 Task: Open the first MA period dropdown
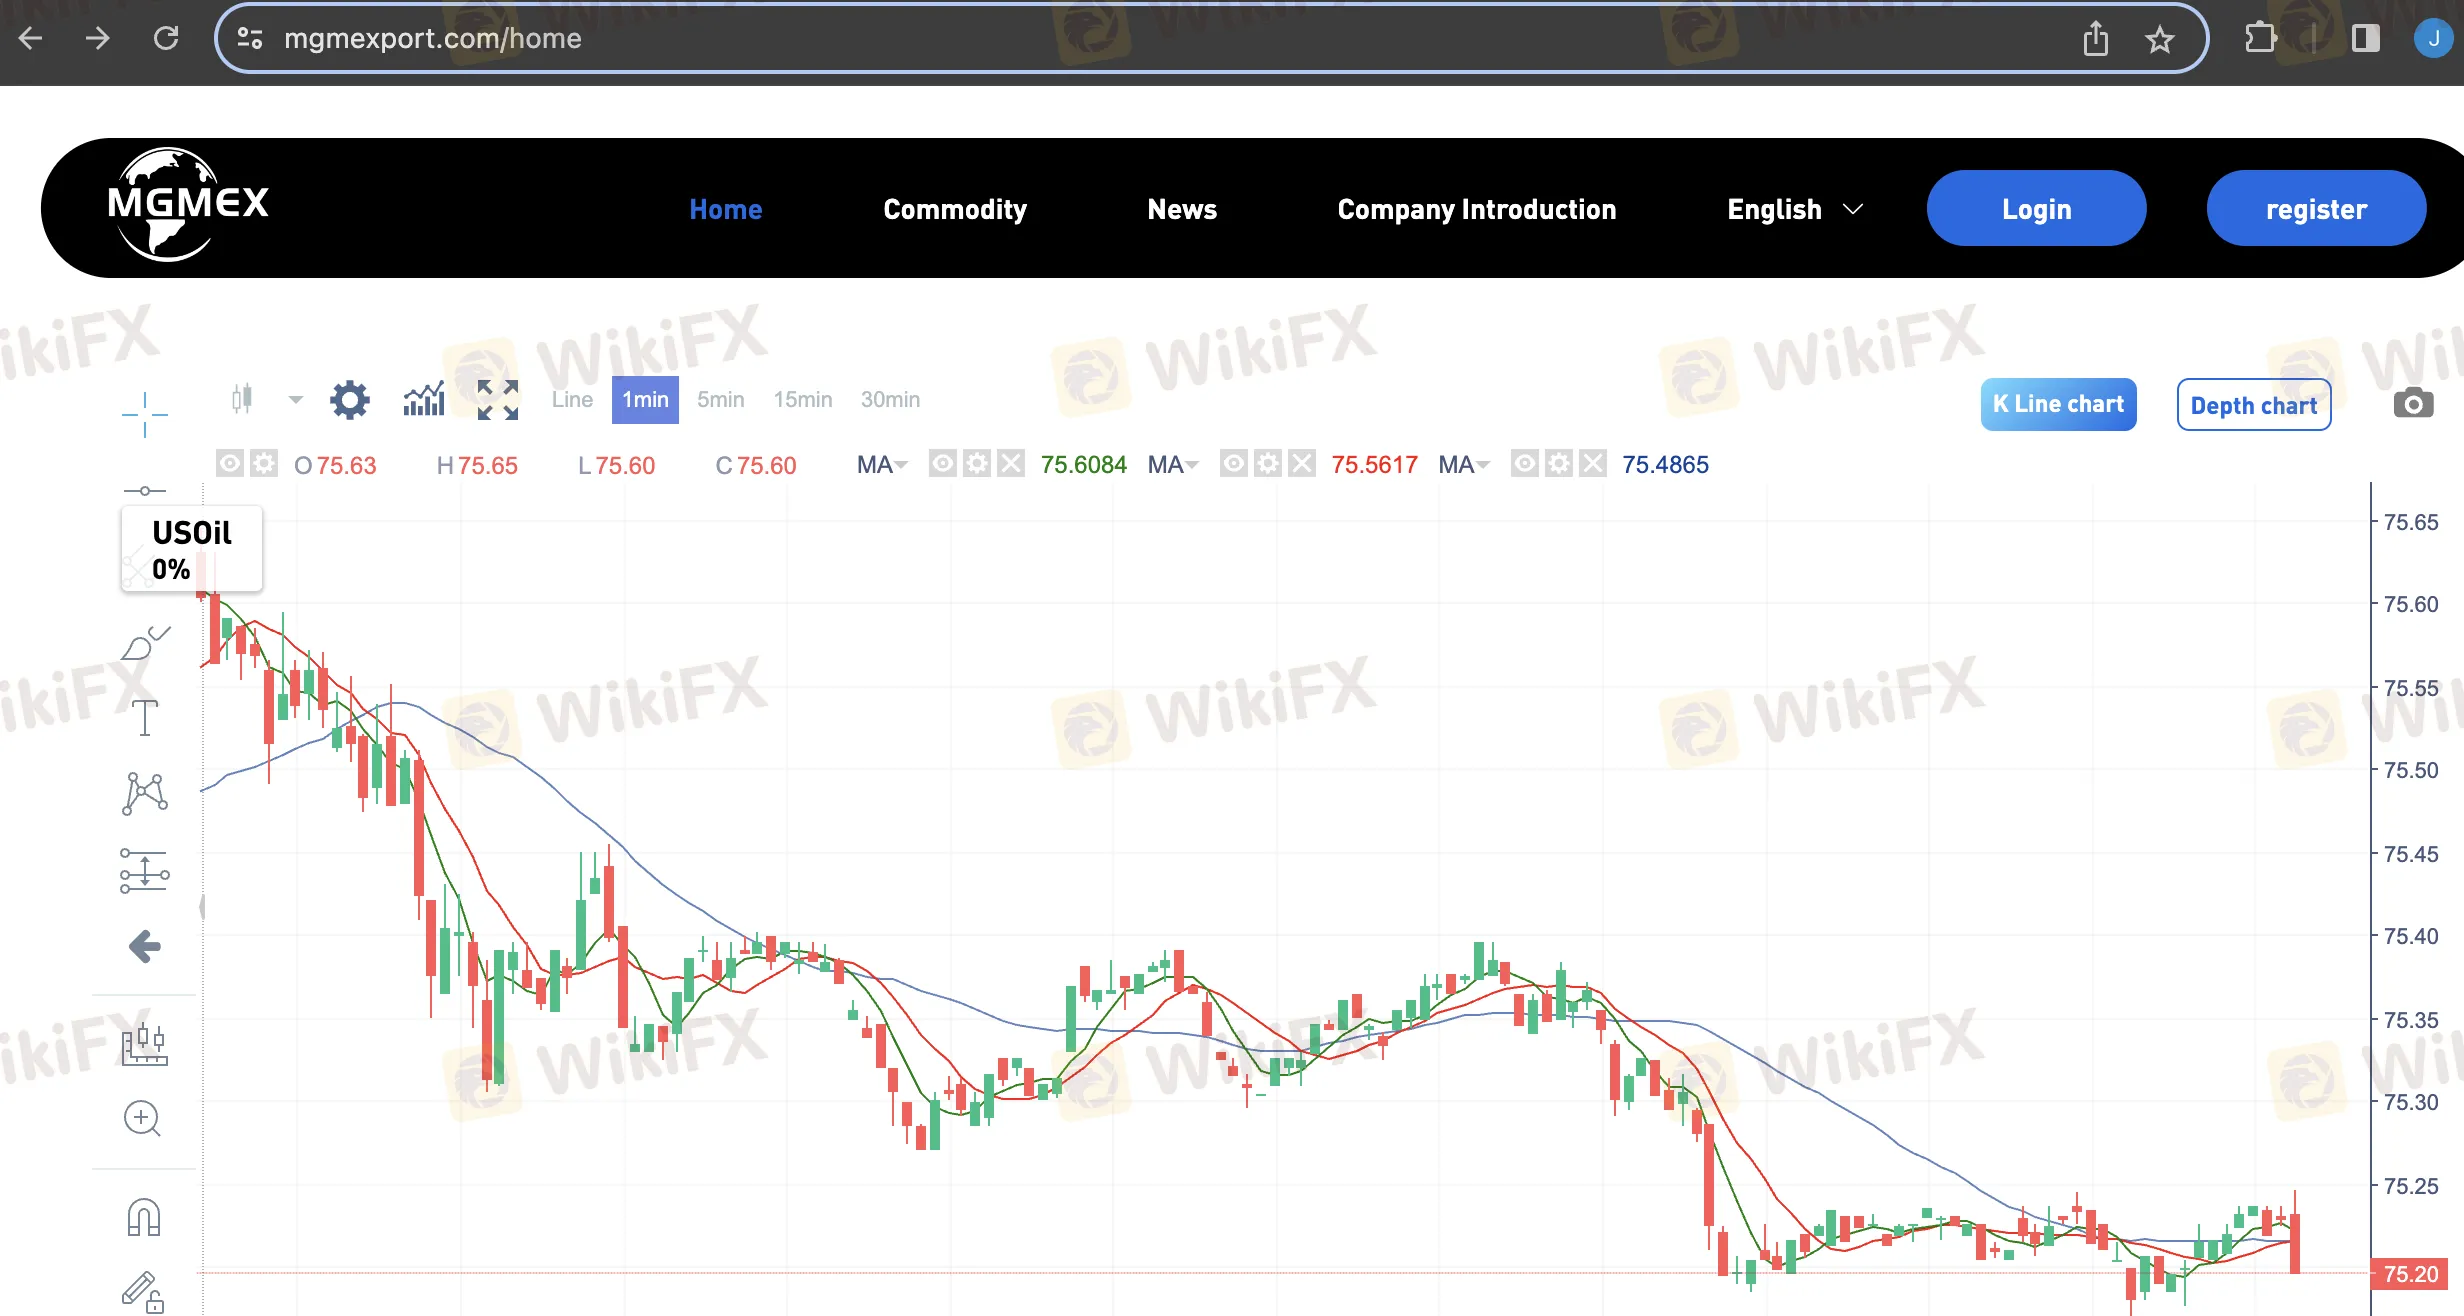(x=901, y=464)
